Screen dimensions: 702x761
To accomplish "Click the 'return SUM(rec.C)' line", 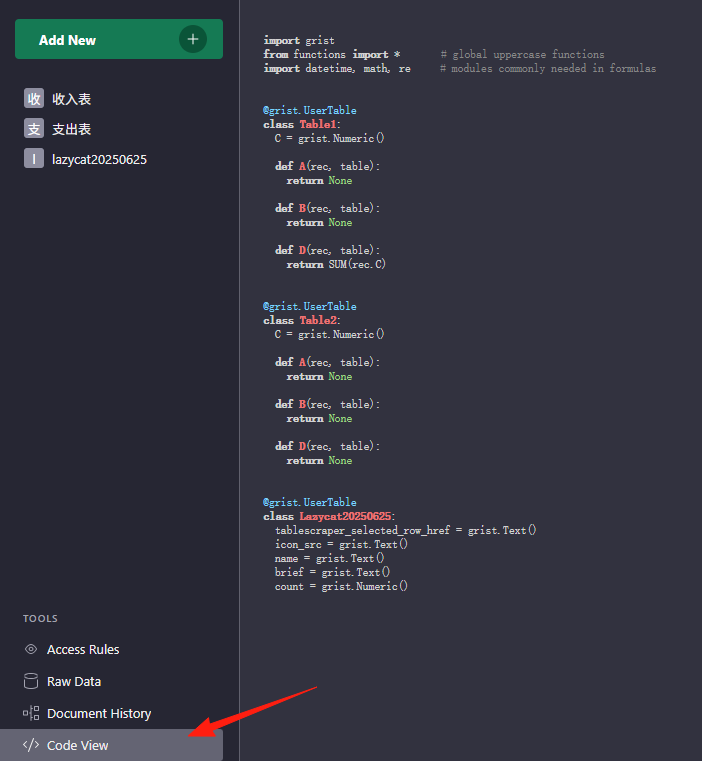I will tap(336, 265).
